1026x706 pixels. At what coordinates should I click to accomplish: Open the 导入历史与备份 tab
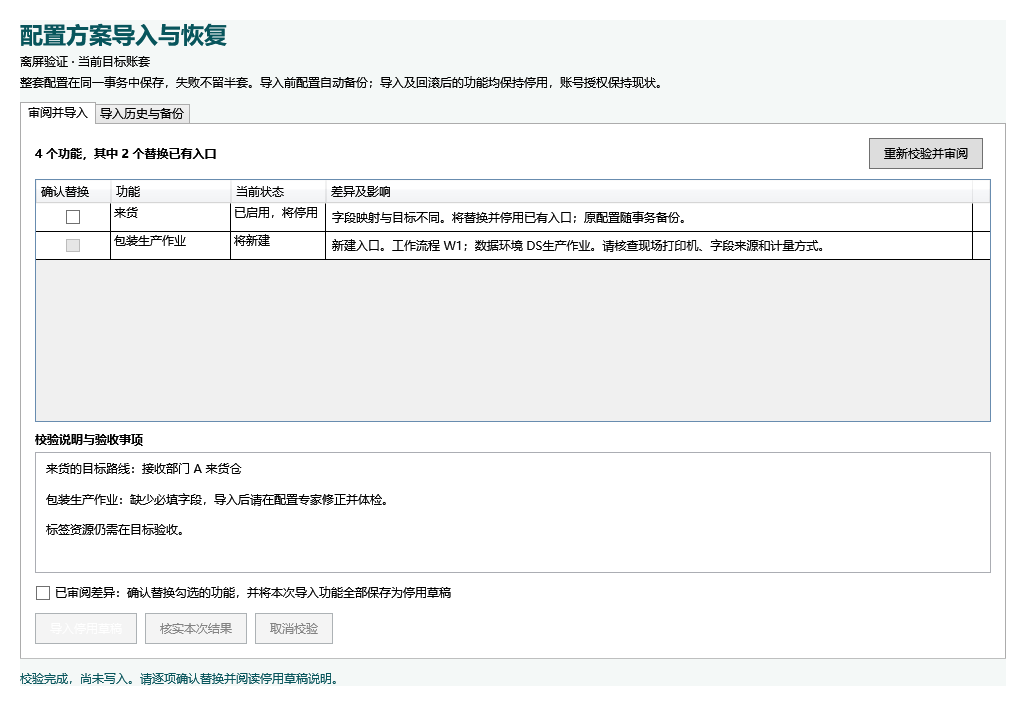tap(142, 114)
